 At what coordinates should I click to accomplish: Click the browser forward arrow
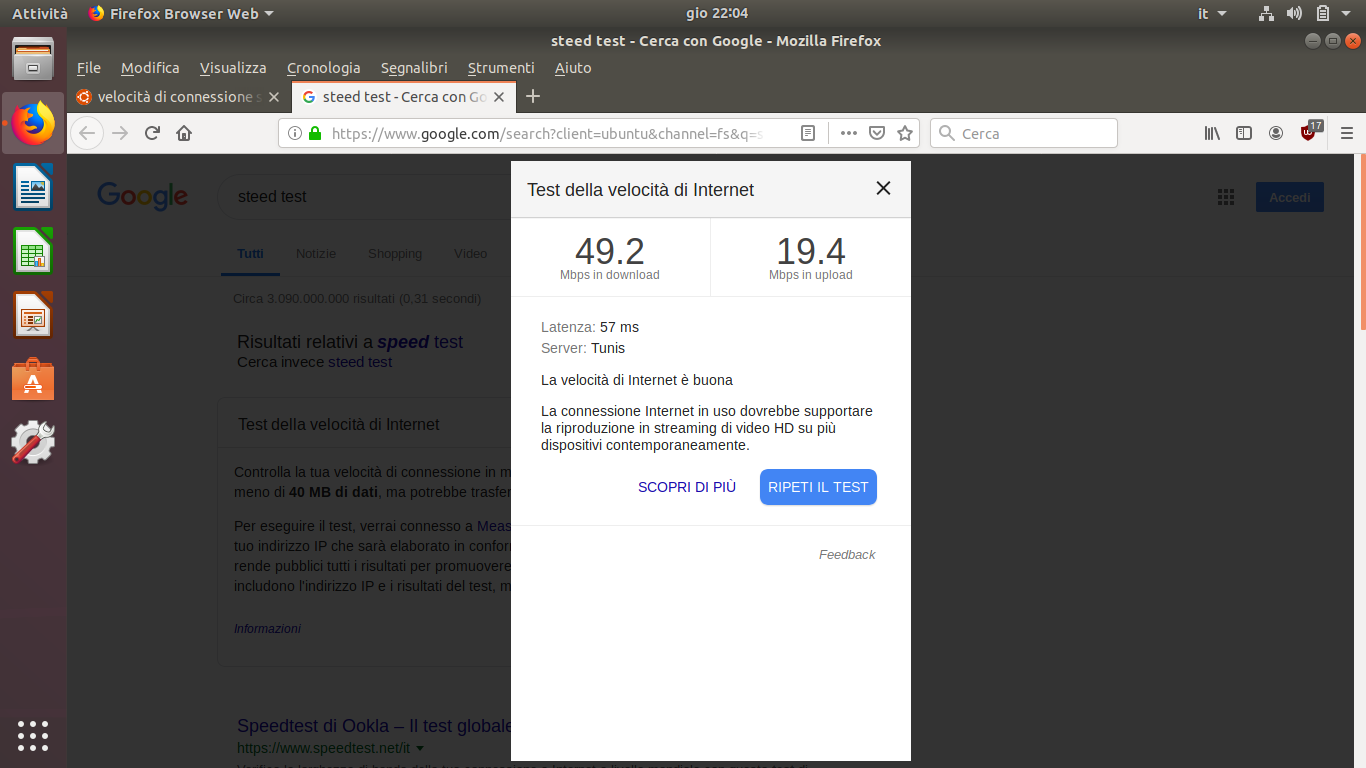[x=120, y=133]
